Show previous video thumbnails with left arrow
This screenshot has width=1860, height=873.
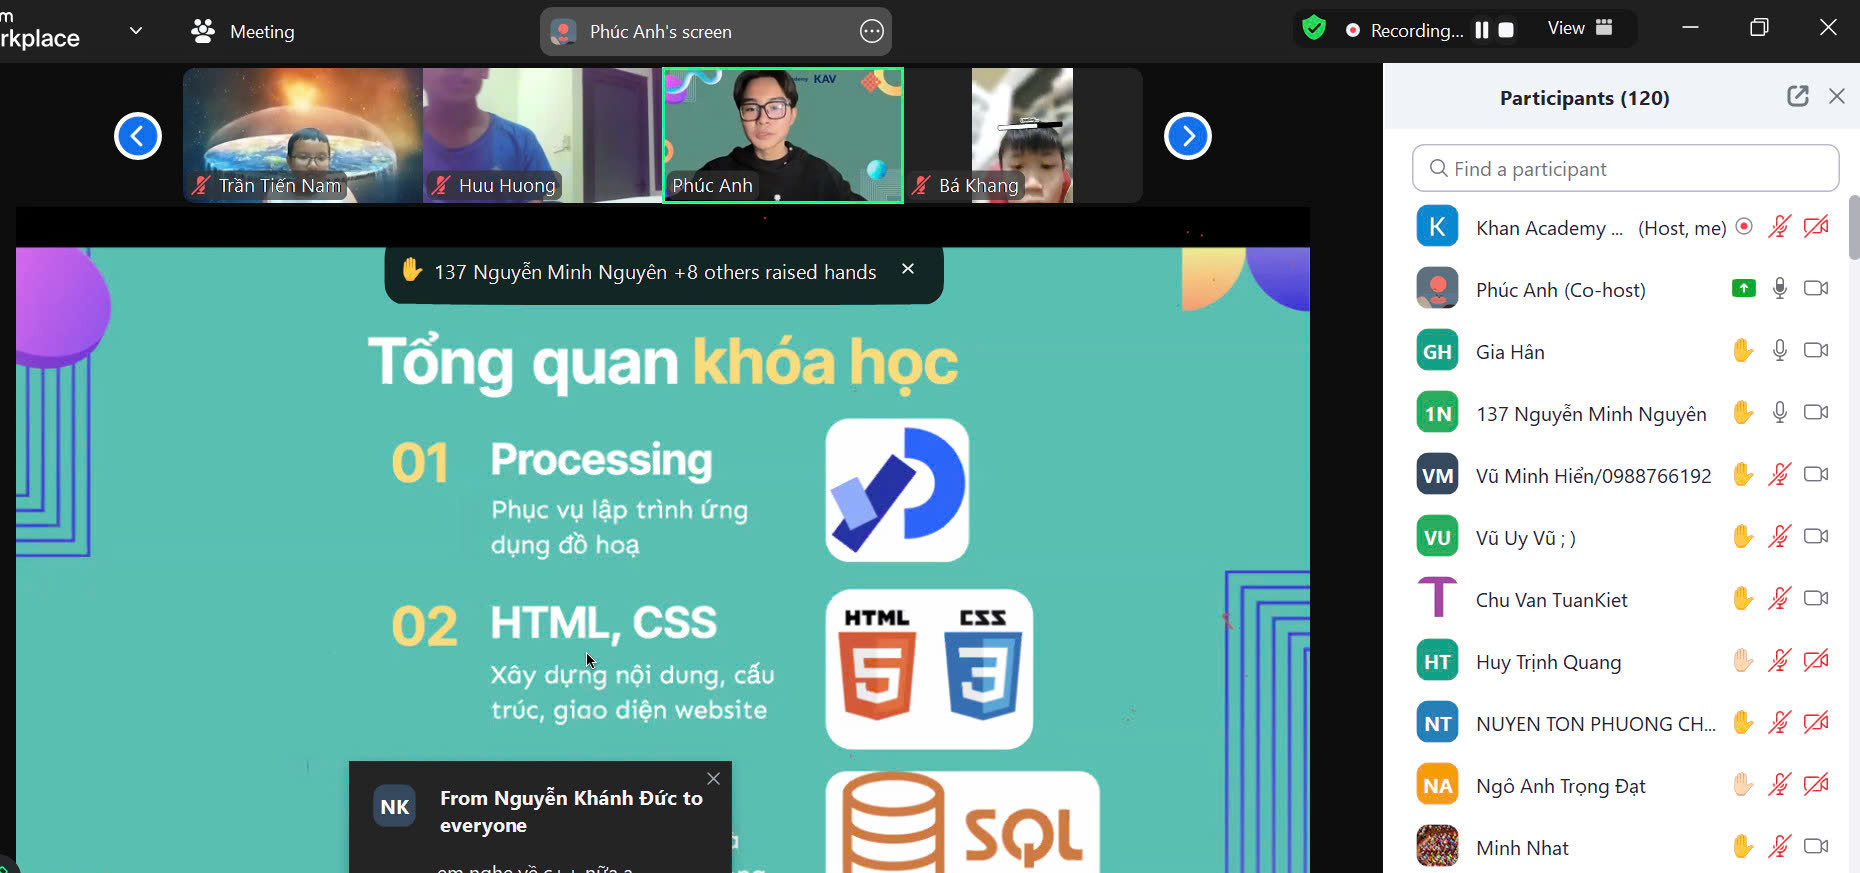tap(138, 136)
